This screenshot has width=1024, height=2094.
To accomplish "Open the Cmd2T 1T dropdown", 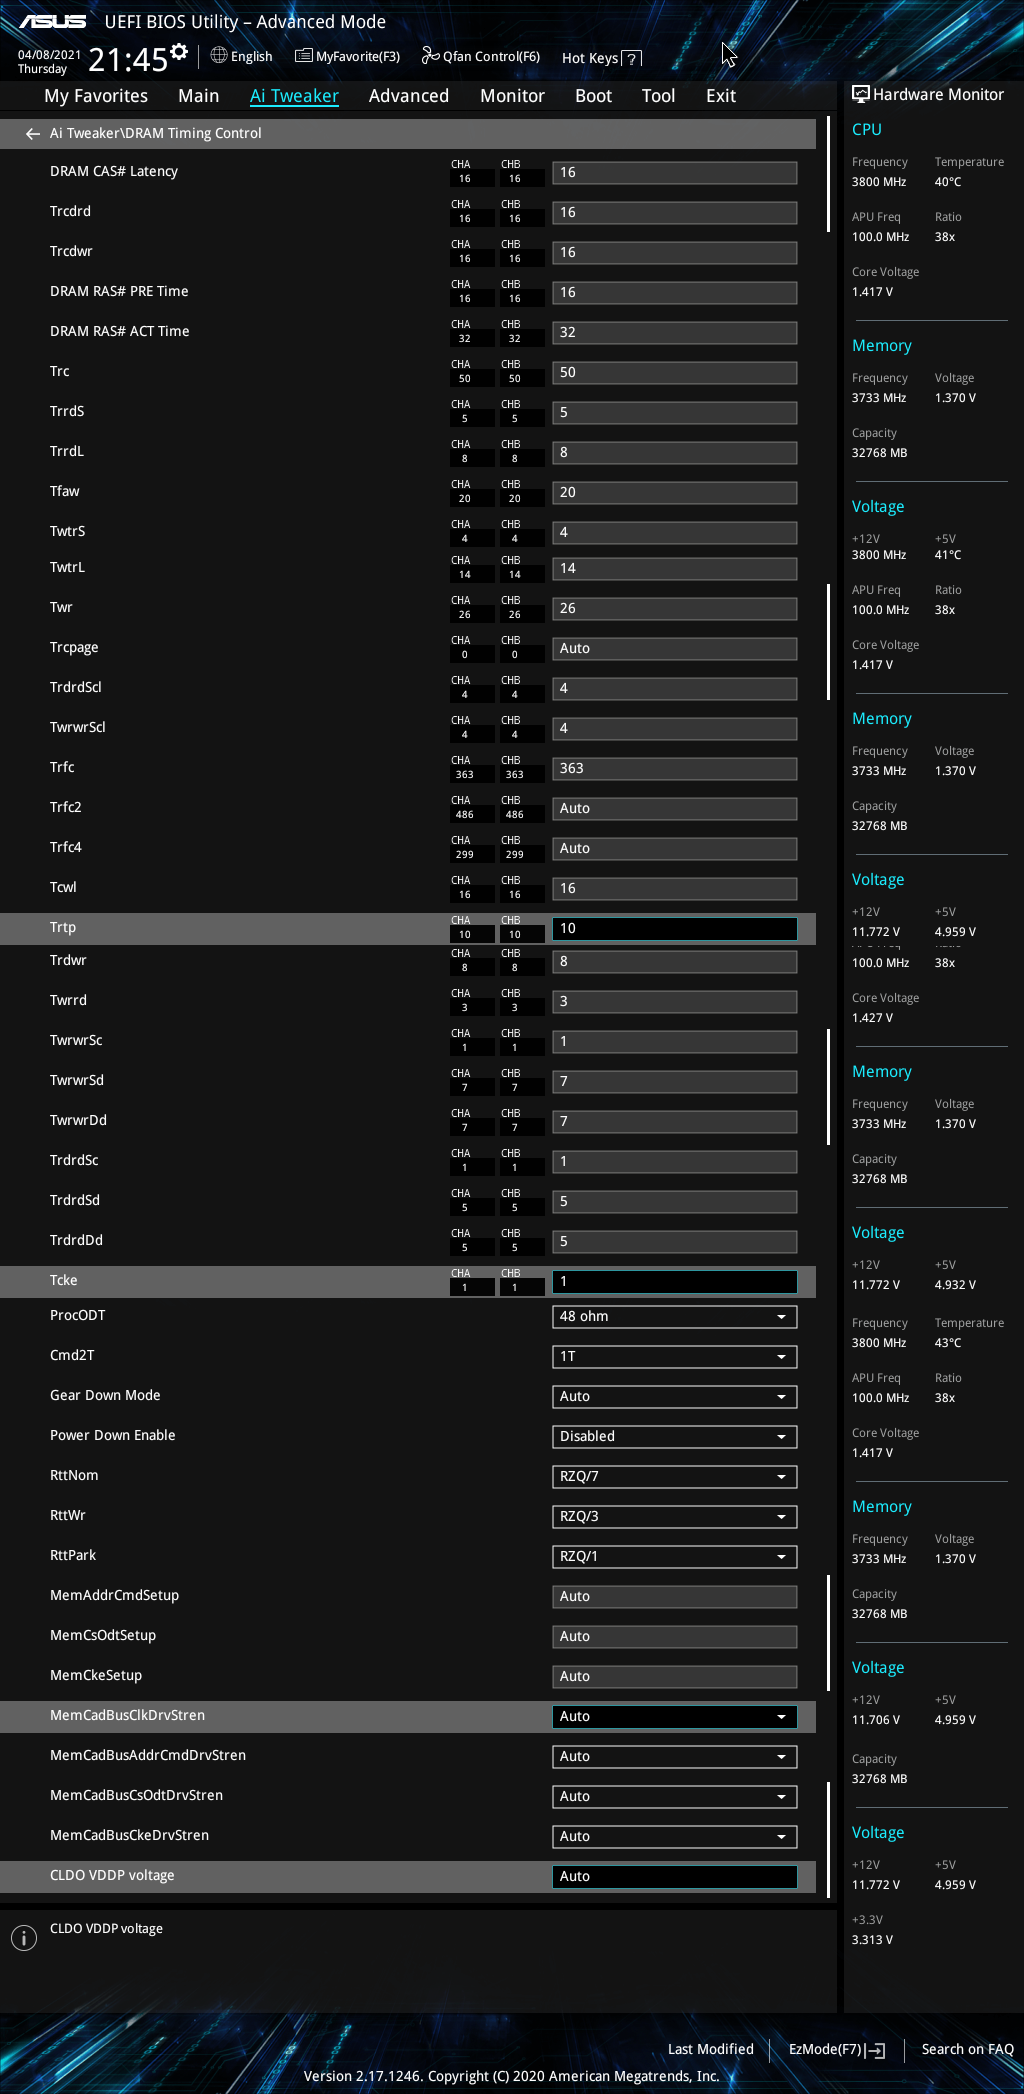I will coord(674,1357).
